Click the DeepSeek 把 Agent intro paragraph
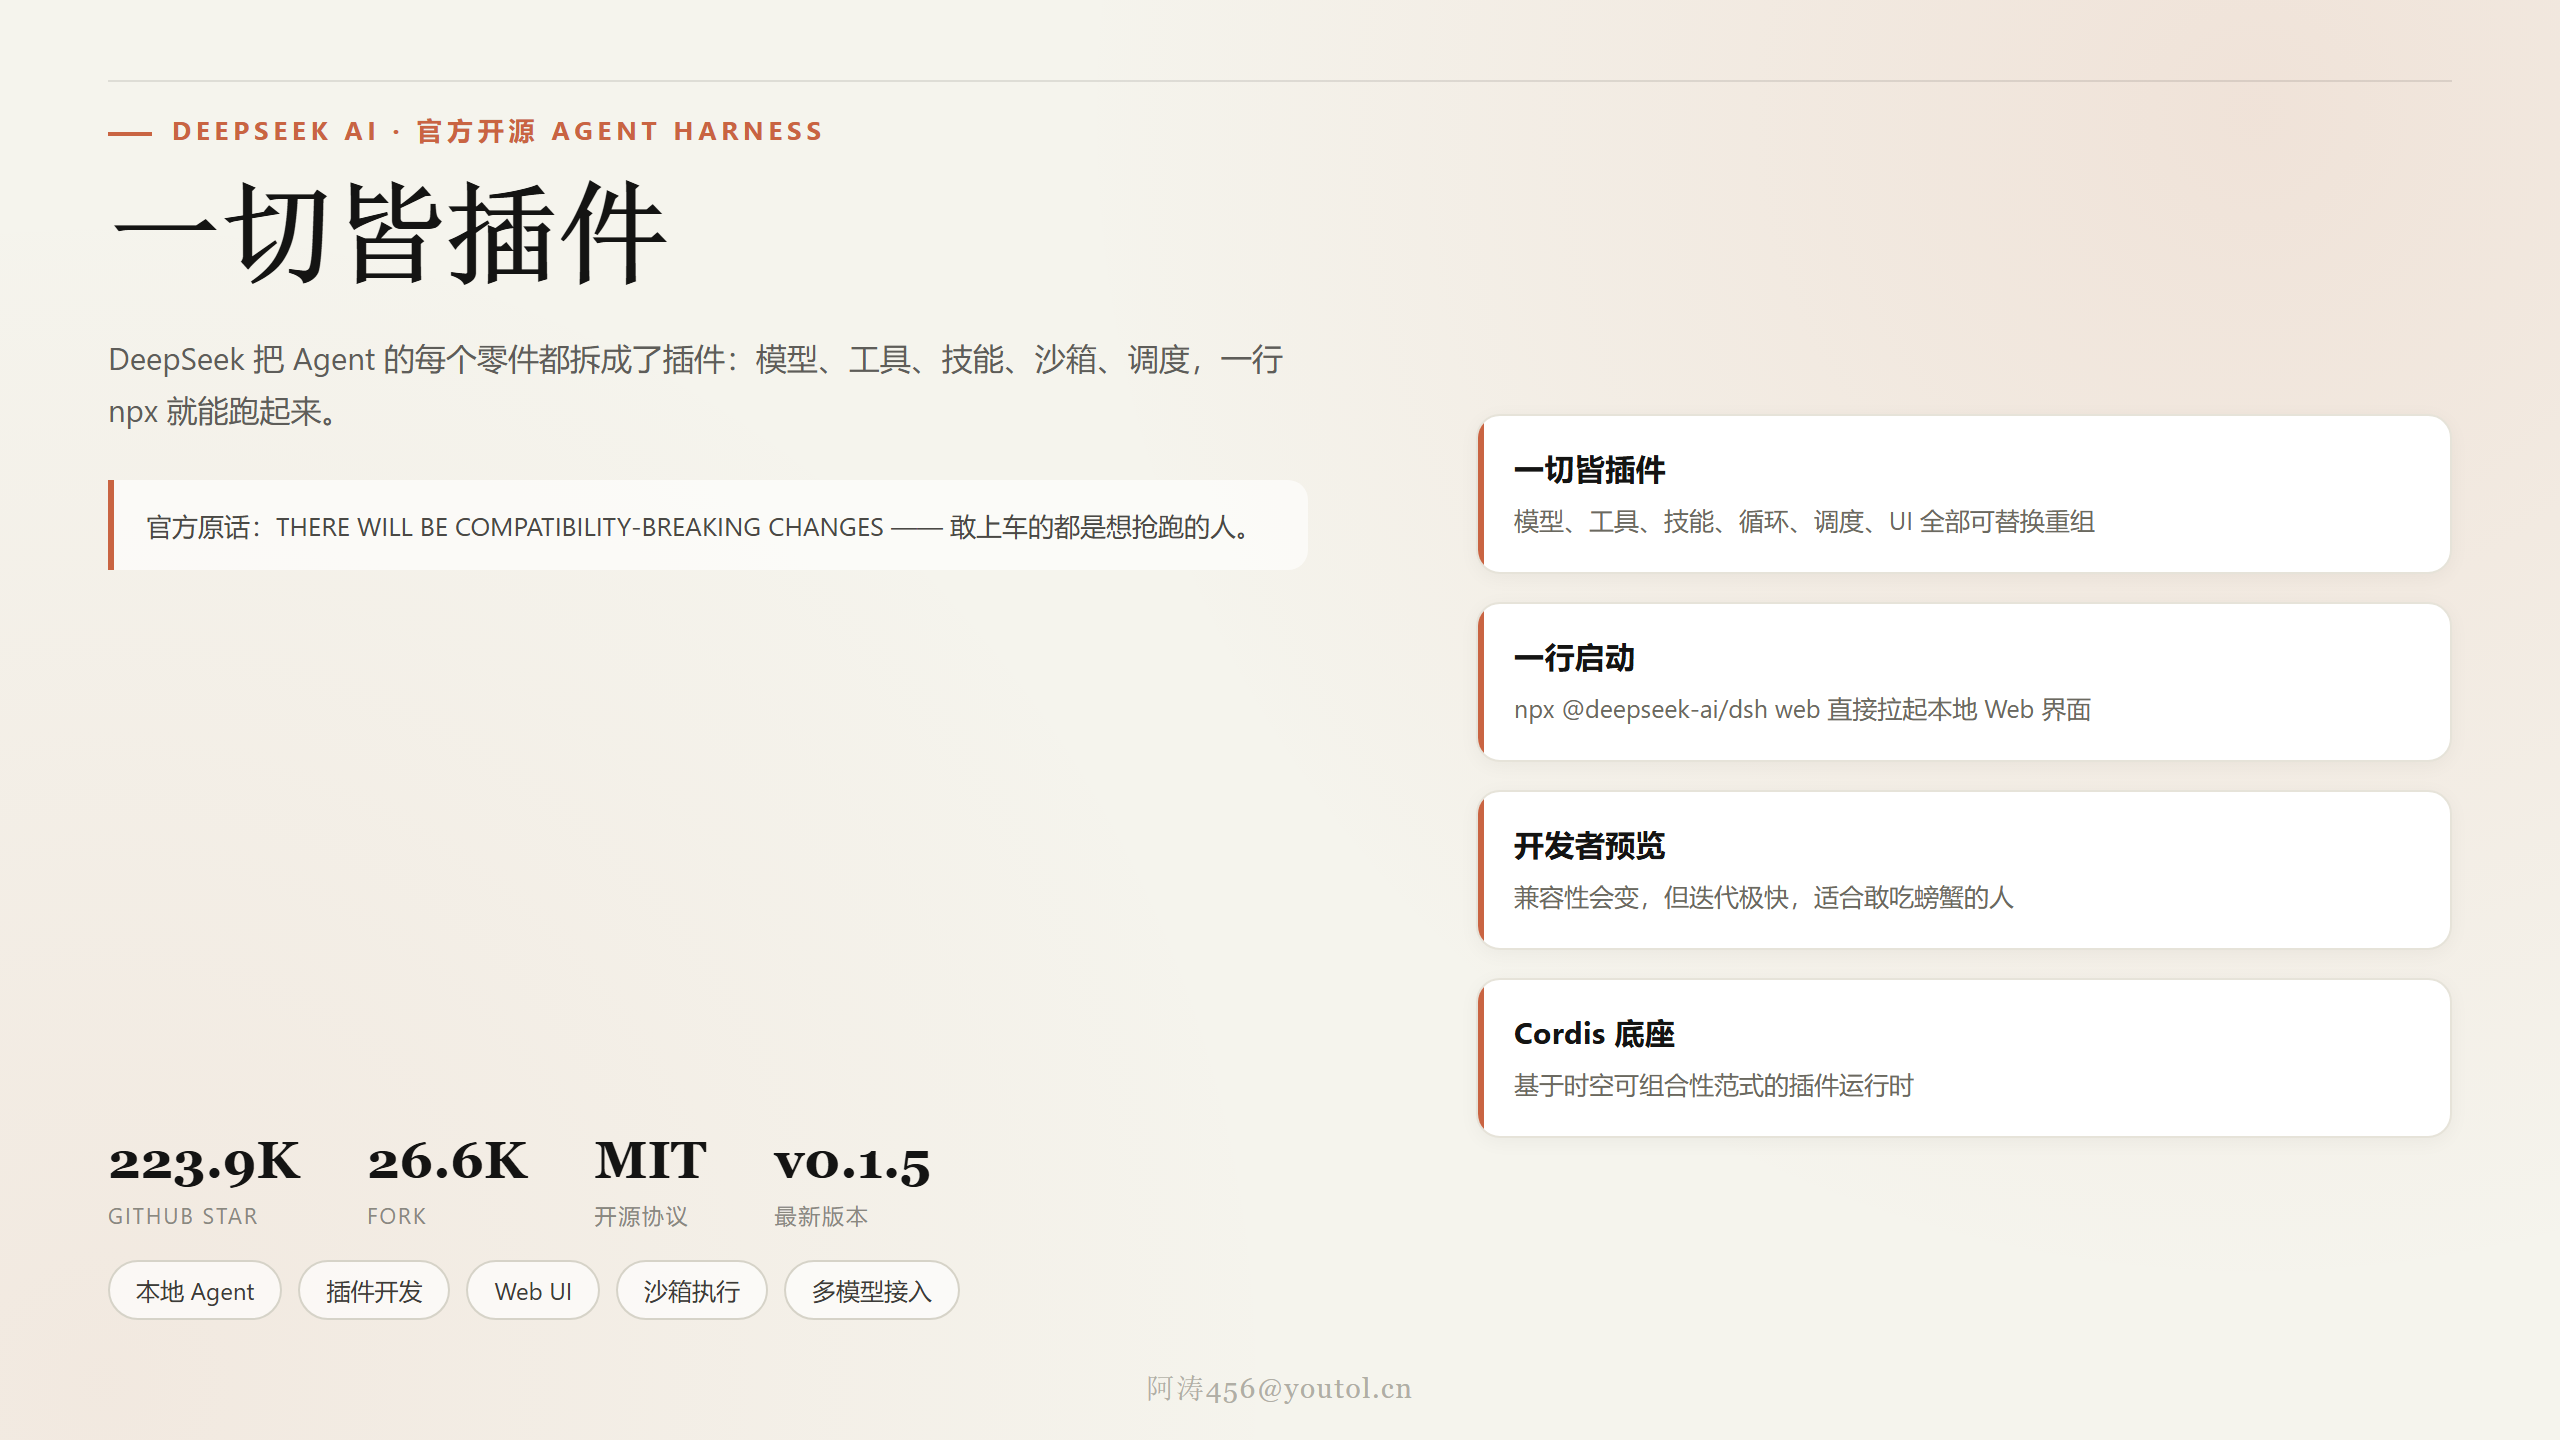 (696, 385)
